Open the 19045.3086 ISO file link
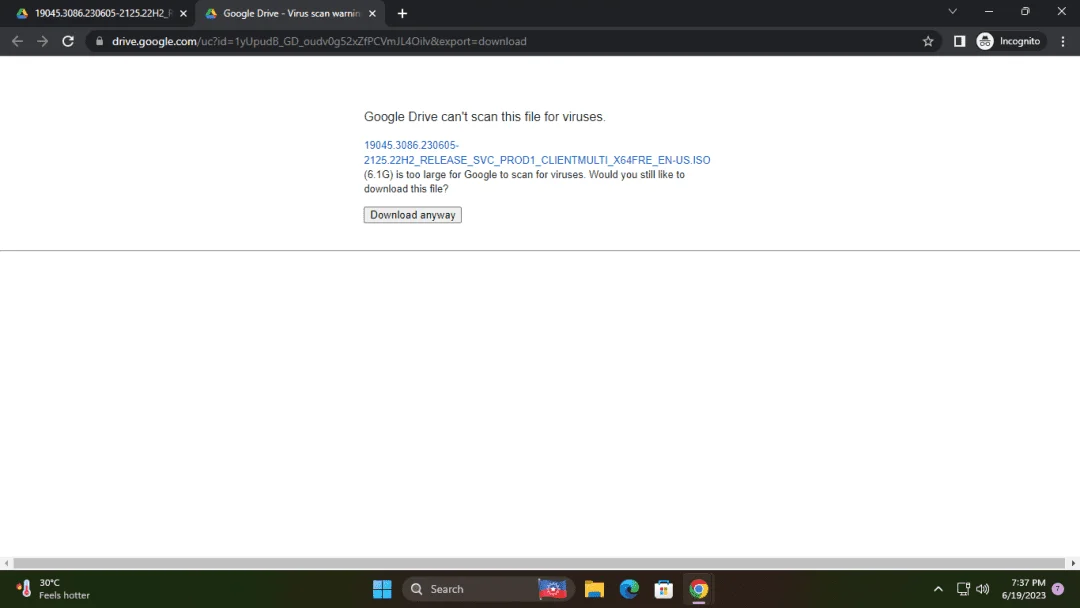 point(537,152)
